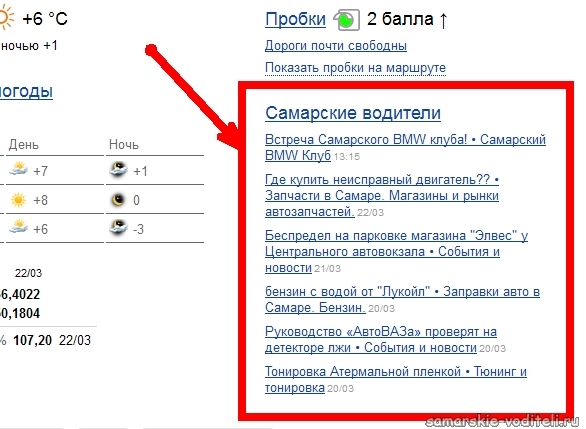The height and width of the screenshot is (429, 586).
Task: Open the Пробки traffic link
Action: pos(295,19)
